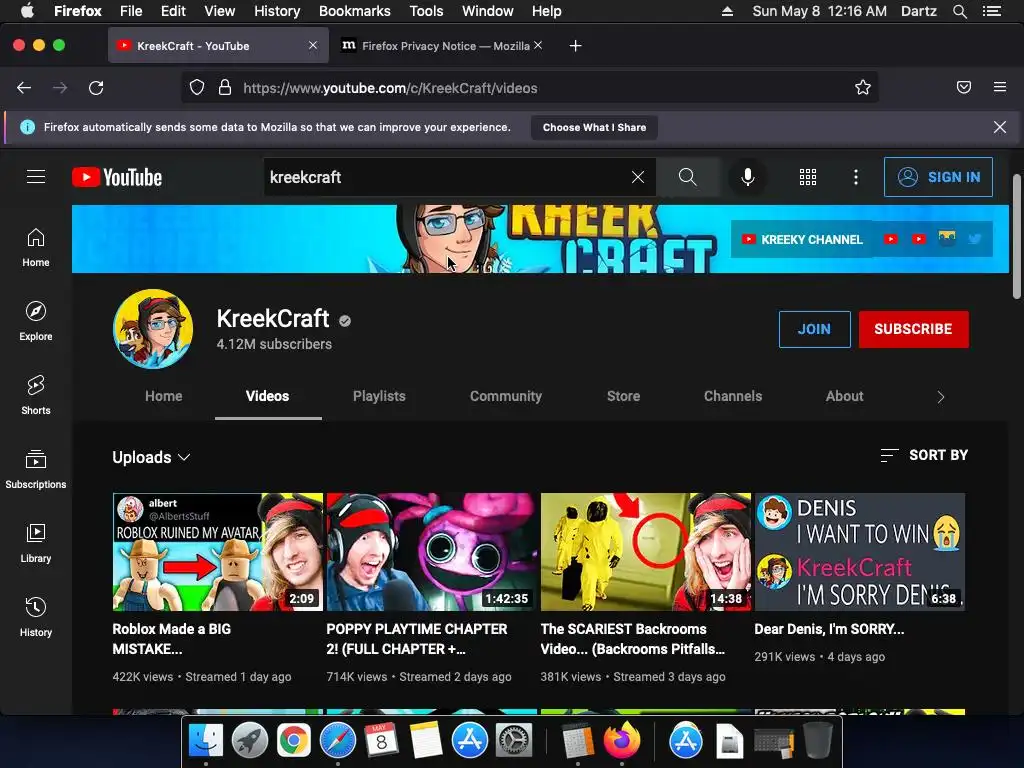Screen dimensions: 1024x768
Task: Click the Poppy Playtime 1:42:35 thumbnail
Action: pyautogui.click(x=432, y=552)
